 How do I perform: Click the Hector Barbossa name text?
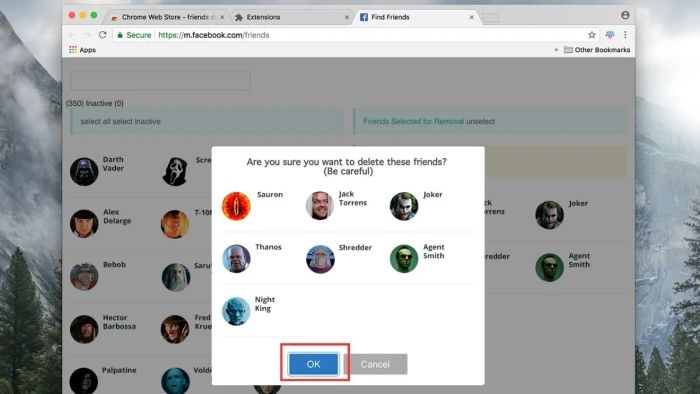pos(119,322)
